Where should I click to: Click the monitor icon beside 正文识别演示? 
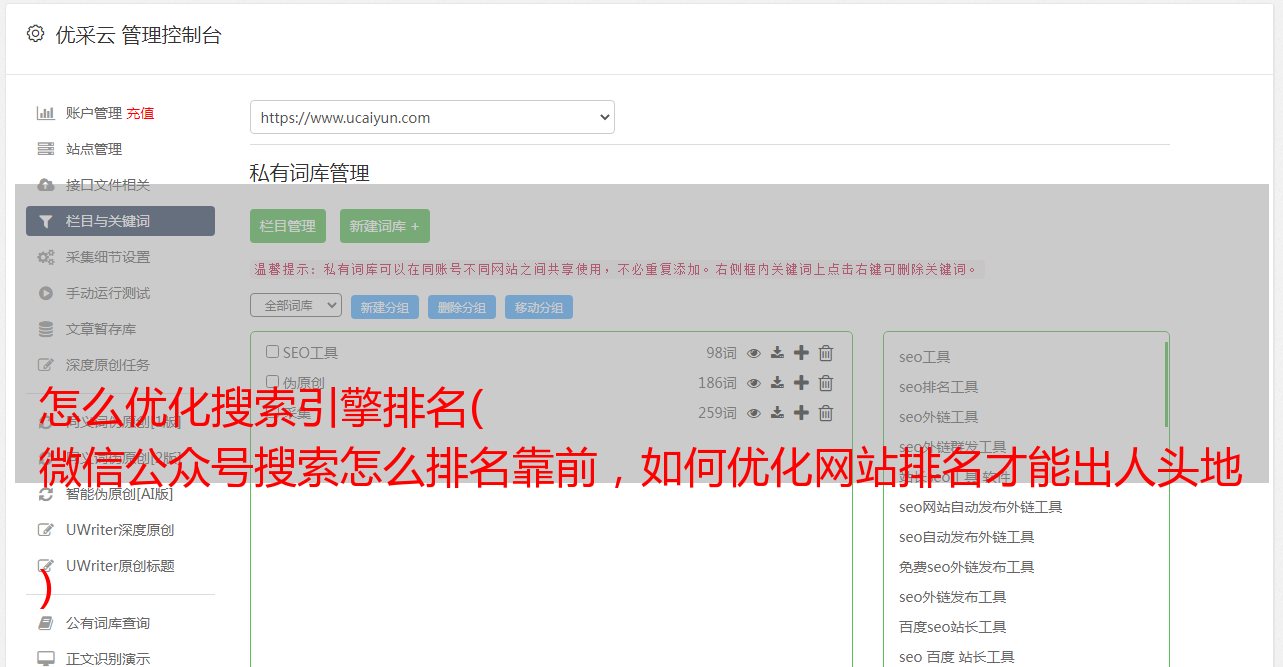tap(45, 659)
